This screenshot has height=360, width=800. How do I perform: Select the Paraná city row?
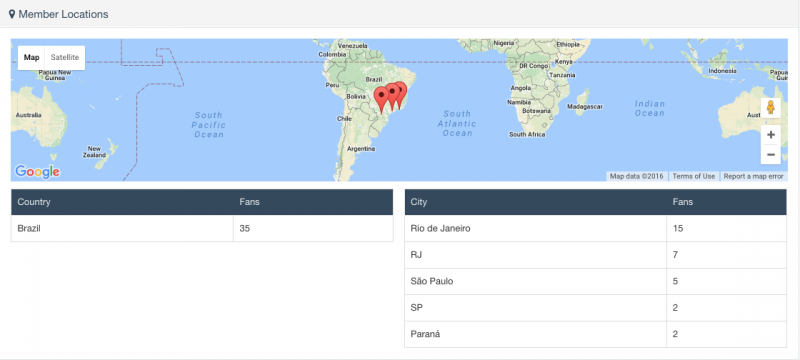click(595, 335)
